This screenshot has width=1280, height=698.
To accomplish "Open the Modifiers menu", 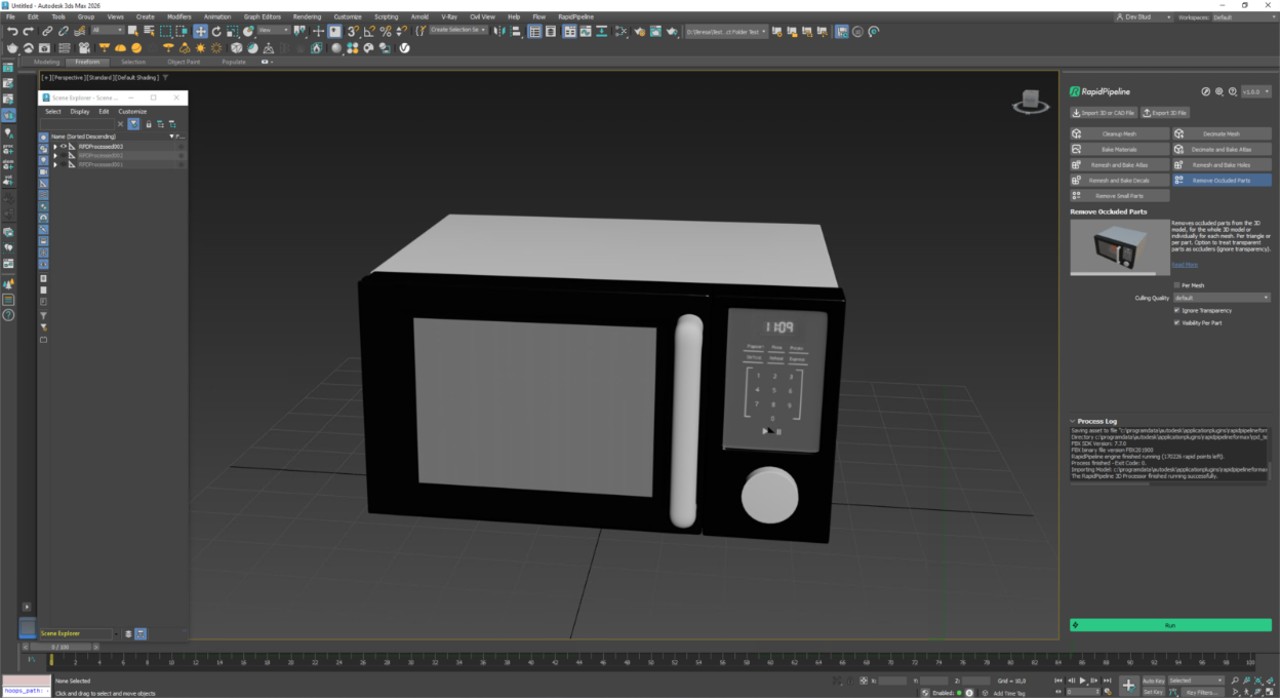I will pos(179,17).
